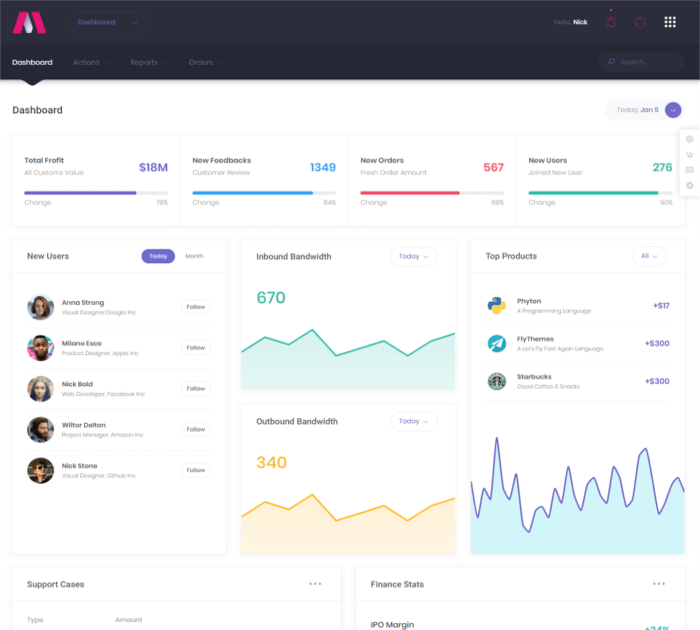Expand the Top Products All dropdown
This screenshot has height=630, width=700.
[x=650, y=256]
